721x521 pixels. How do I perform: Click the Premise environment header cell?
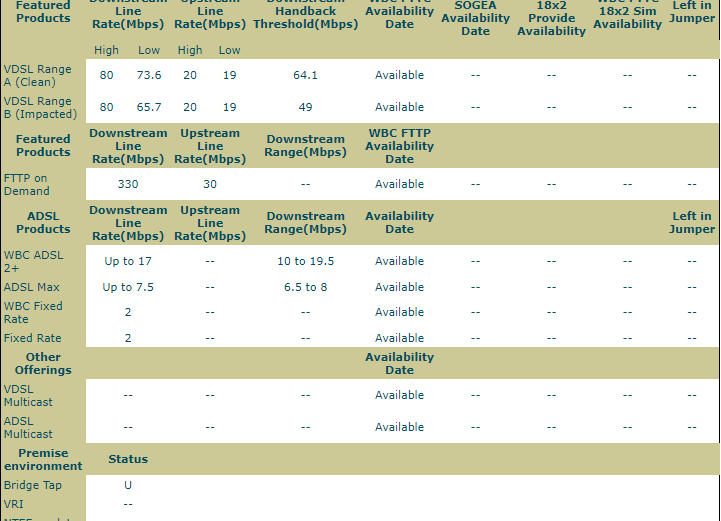tap(43, 460)
